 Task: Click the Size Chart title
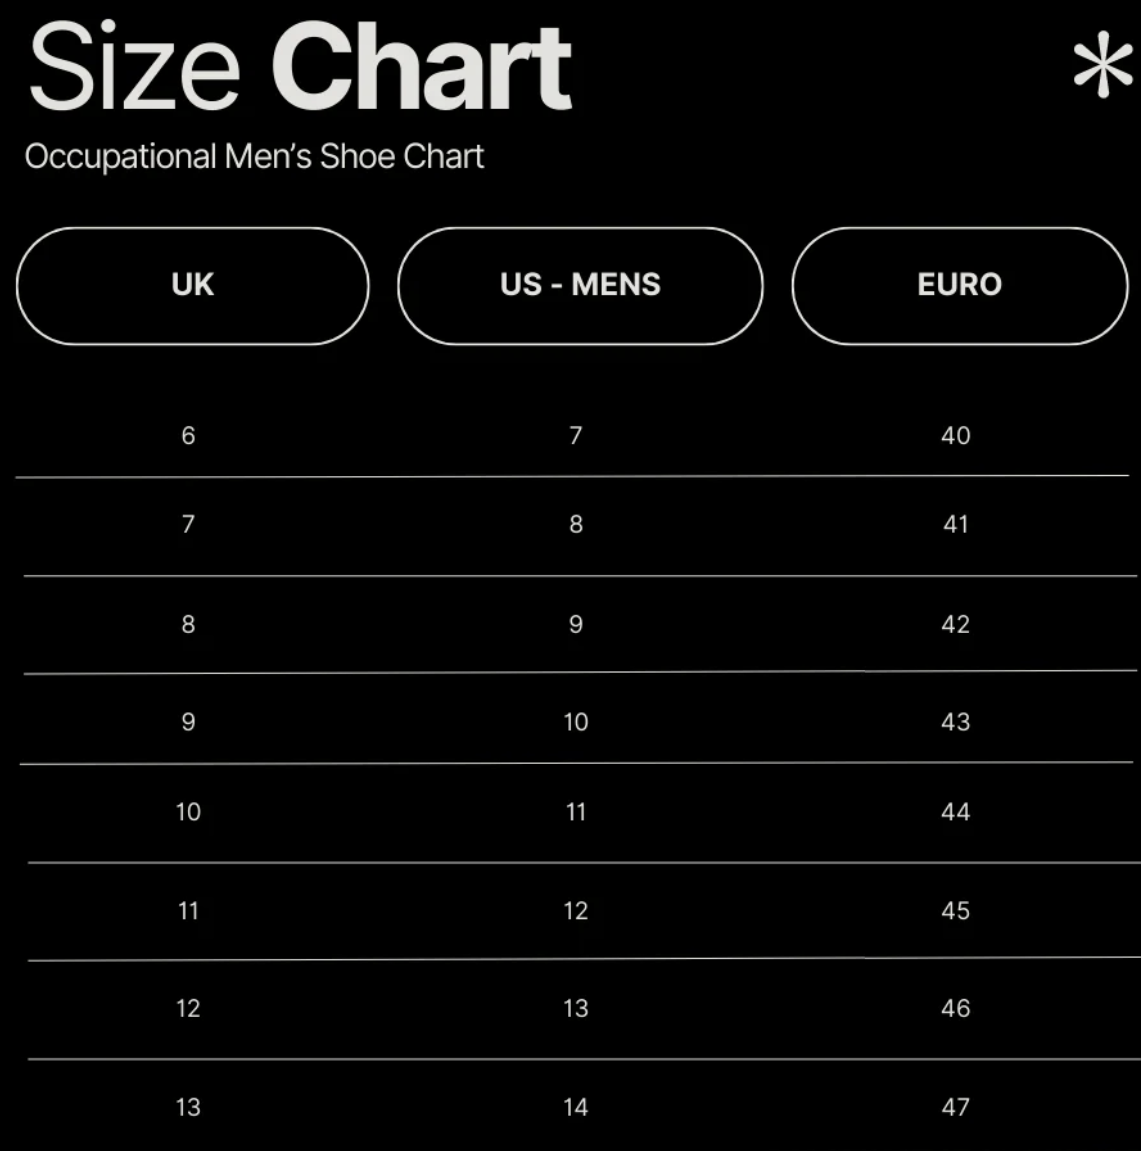tap(300, 68)
